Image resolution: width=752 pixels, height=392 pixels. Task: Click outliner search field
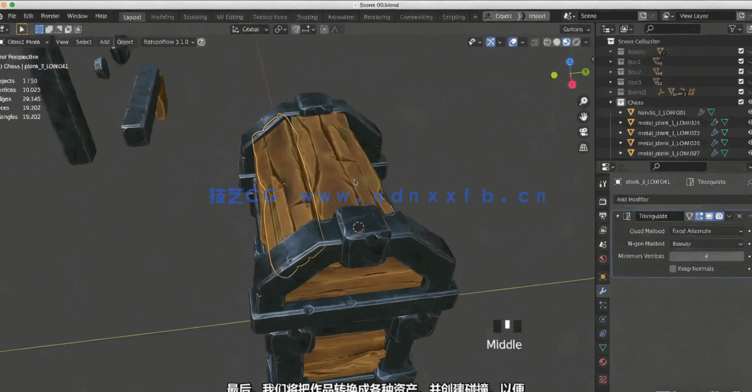672,29
